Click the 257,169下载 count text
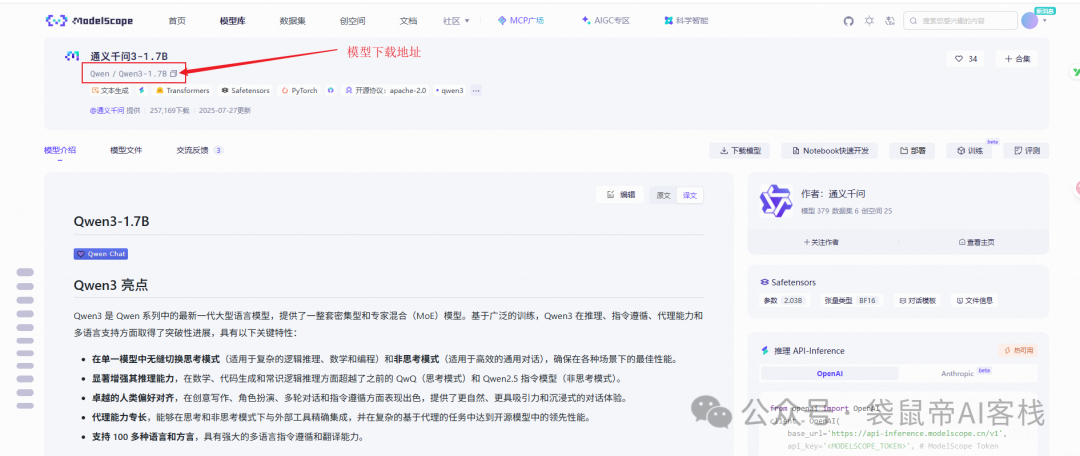This screenshot has height=456, width=1080. coord(169,110)
